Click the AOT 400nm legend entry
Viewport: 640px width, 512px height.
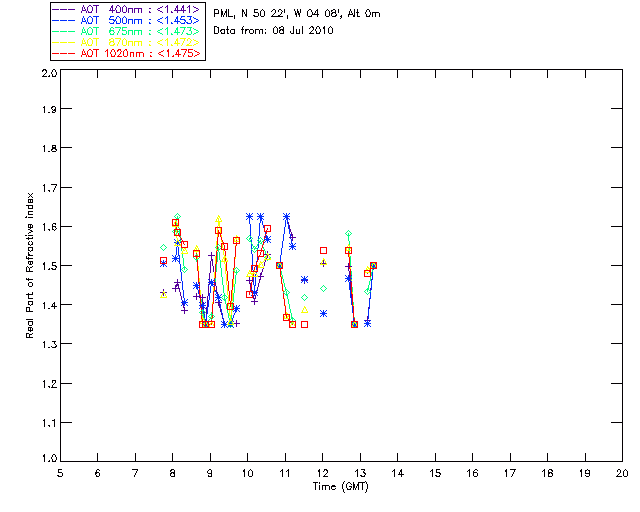point(126,9)
